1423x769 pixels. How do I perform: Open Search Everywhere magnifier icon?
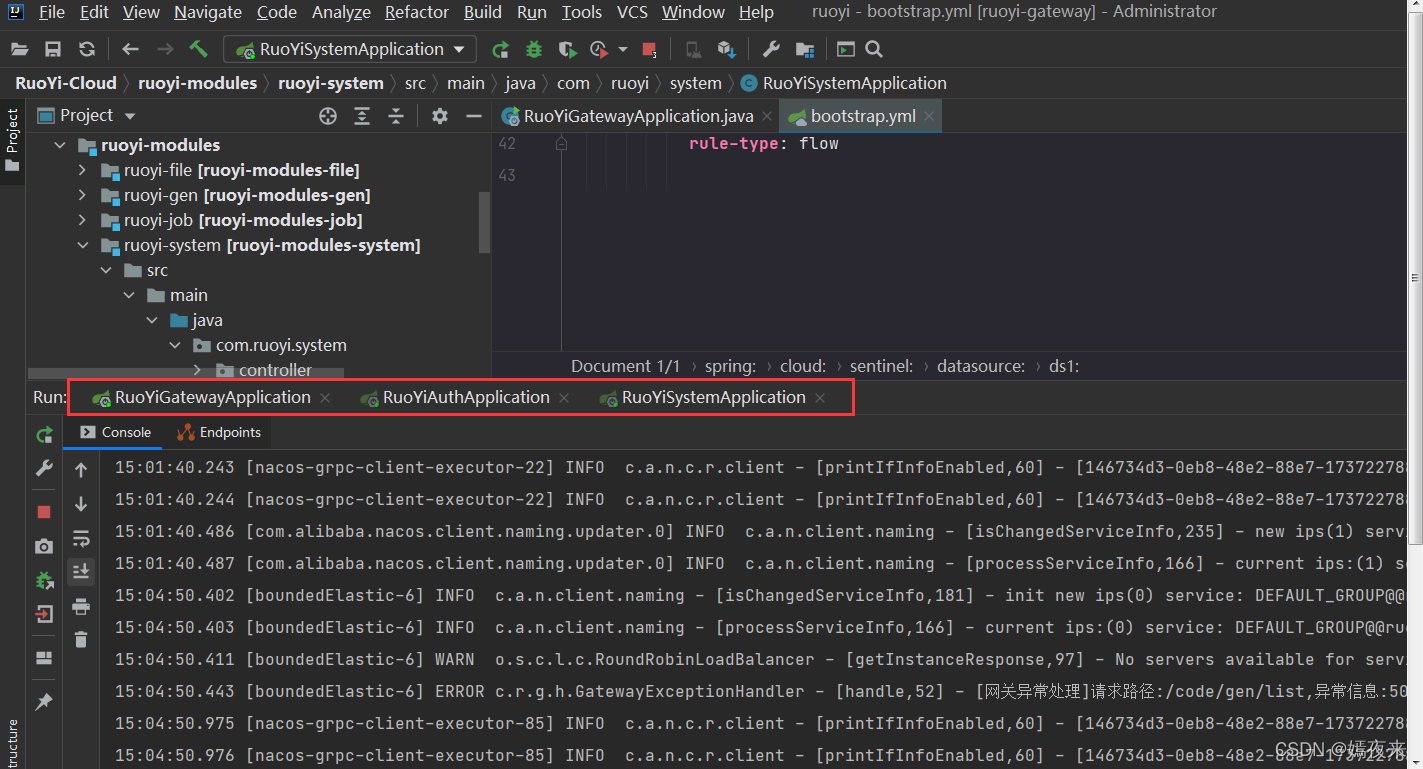point(874,49)
